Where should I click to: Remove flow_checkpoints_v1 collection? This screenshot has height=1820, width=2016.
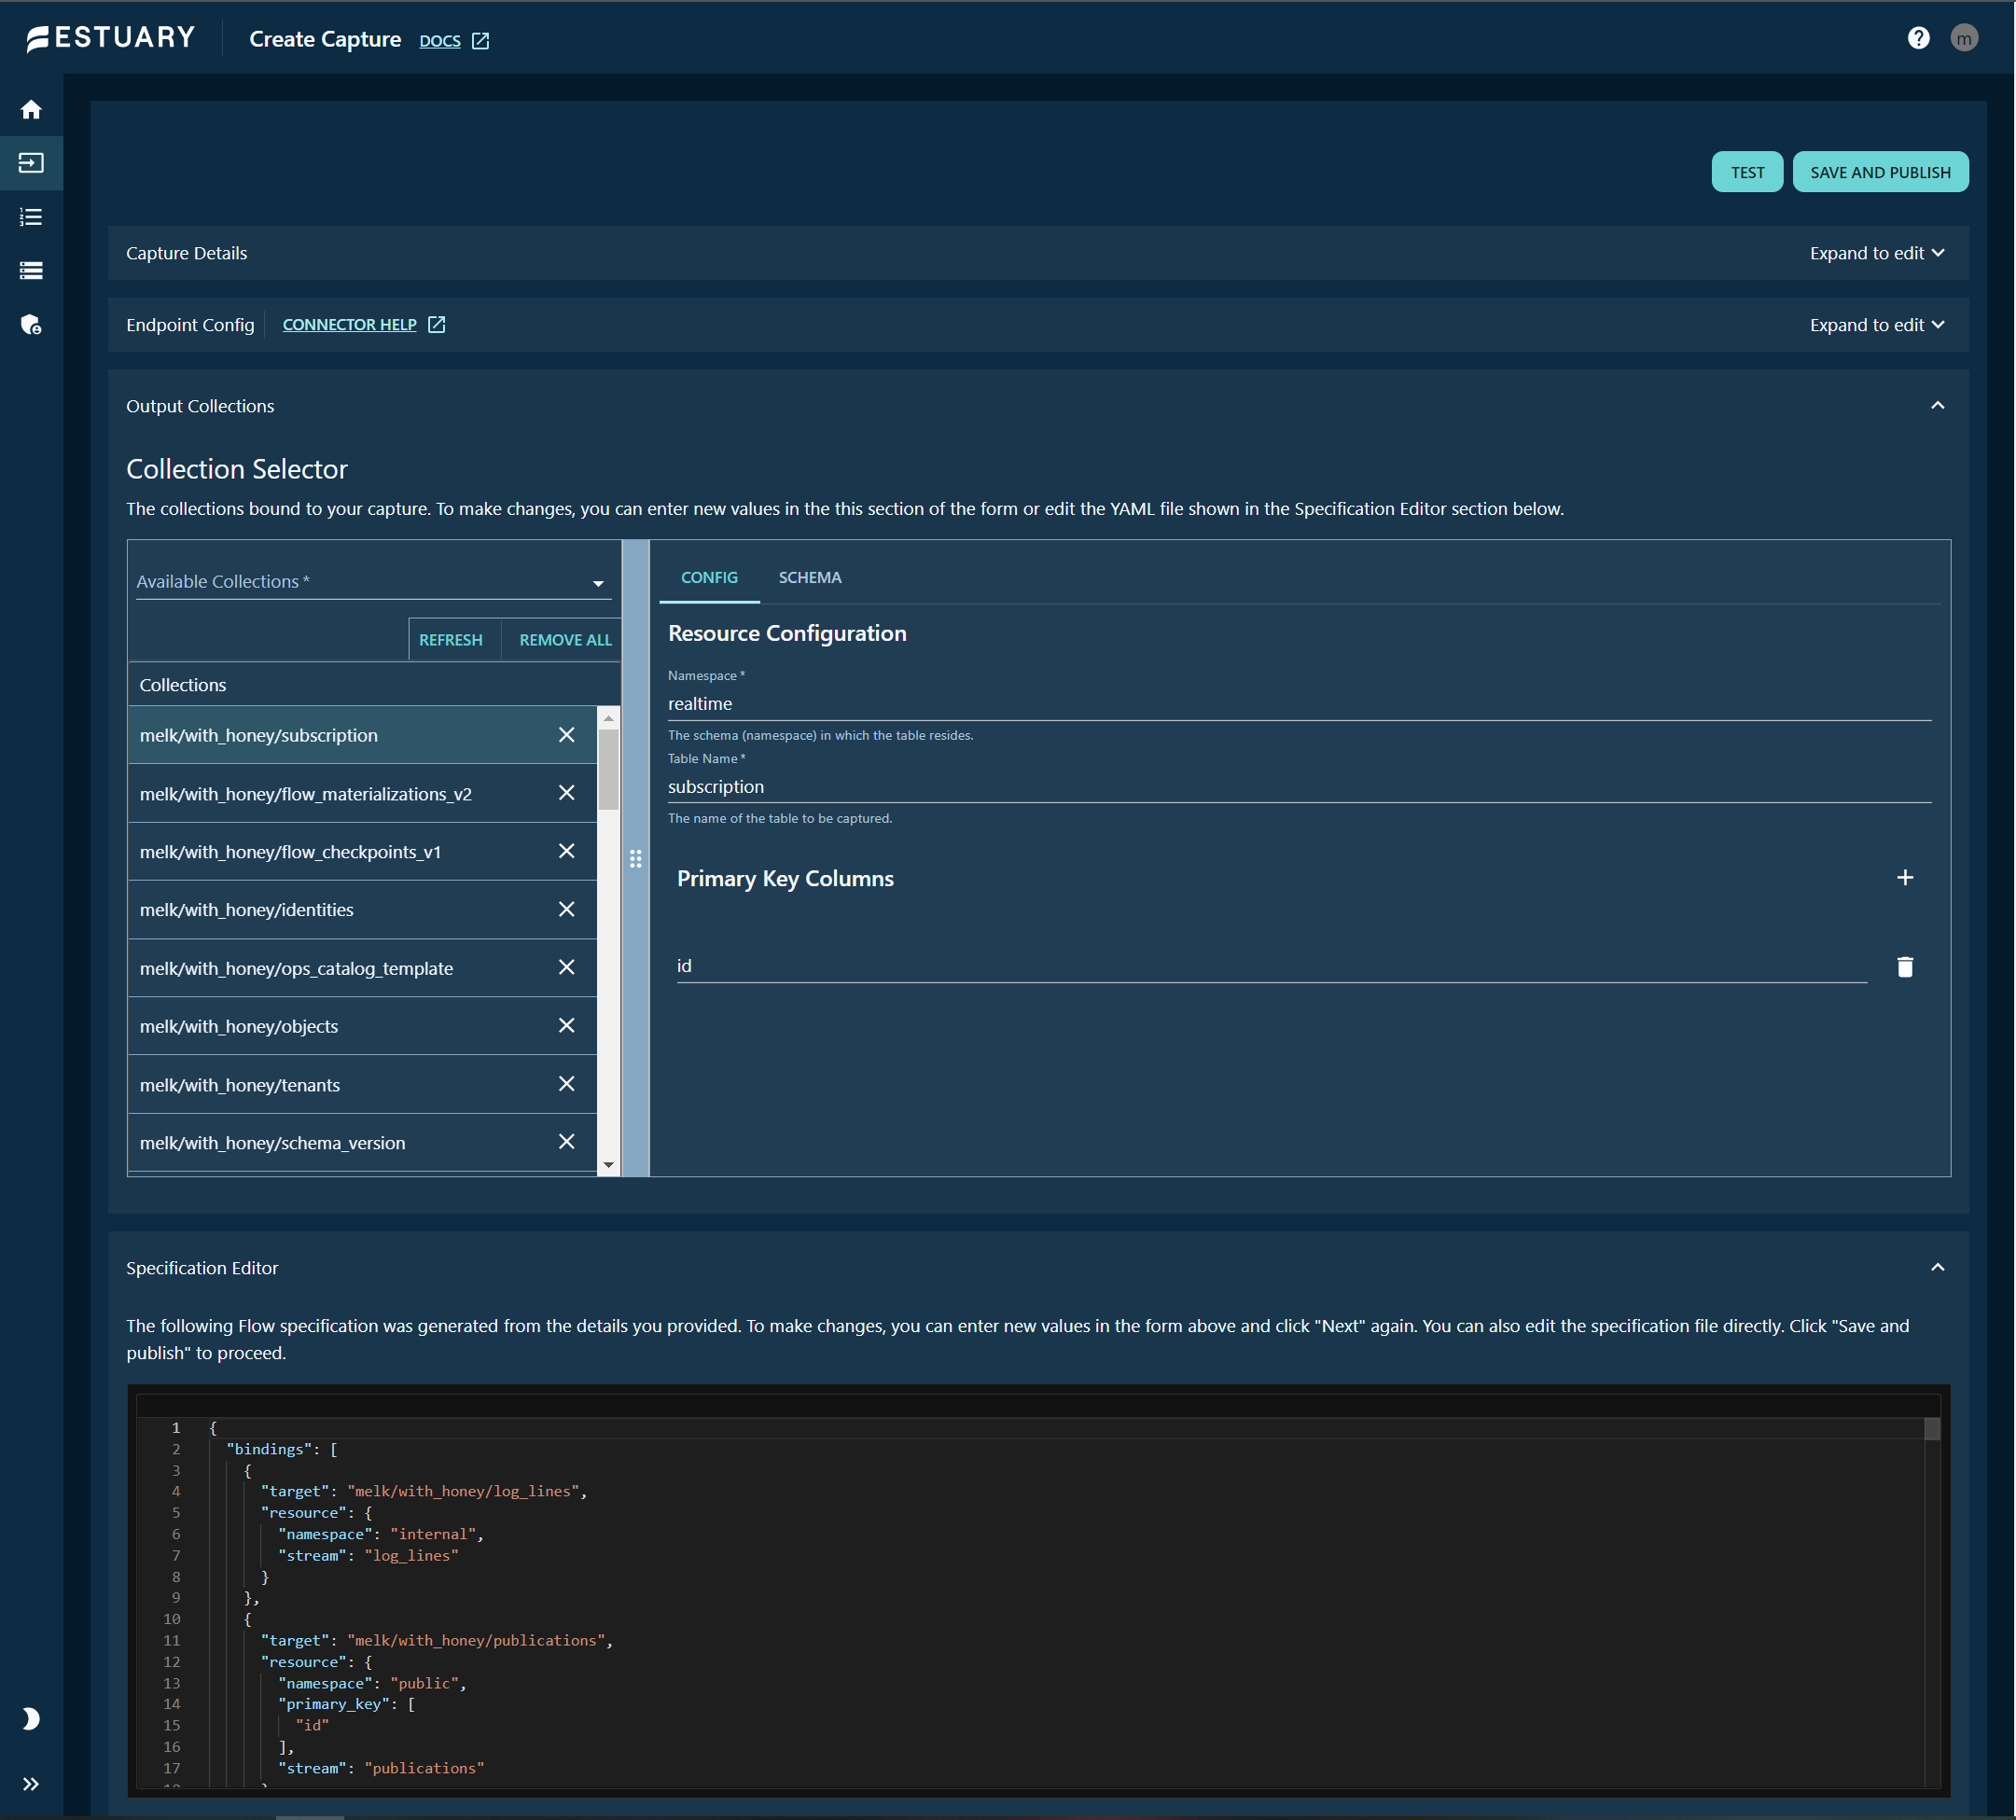pos(566,851)
